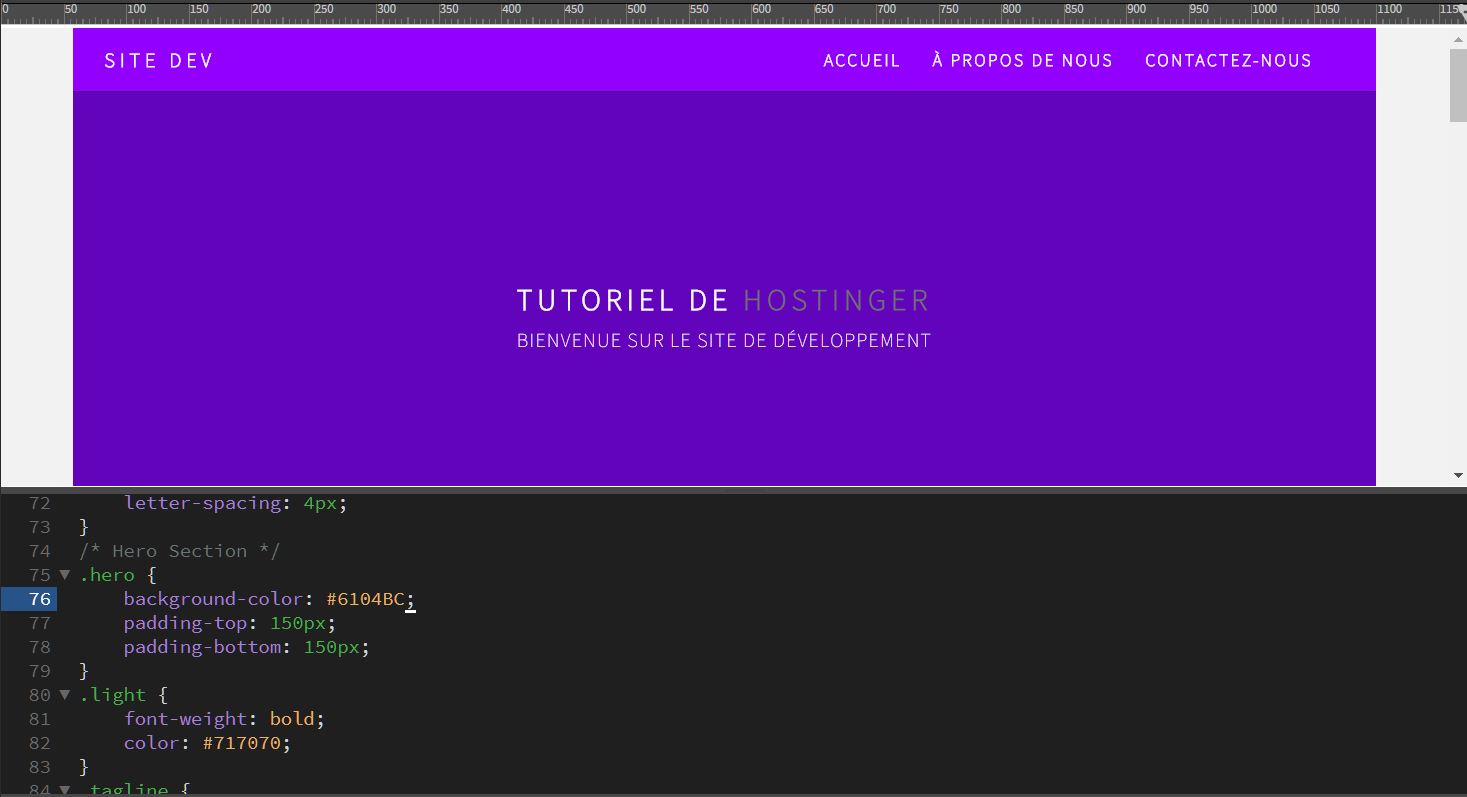Open the ACCUEIL navigation link
Screen dimensions: 1467x797
pyautogui.click(x=862, y=61)
